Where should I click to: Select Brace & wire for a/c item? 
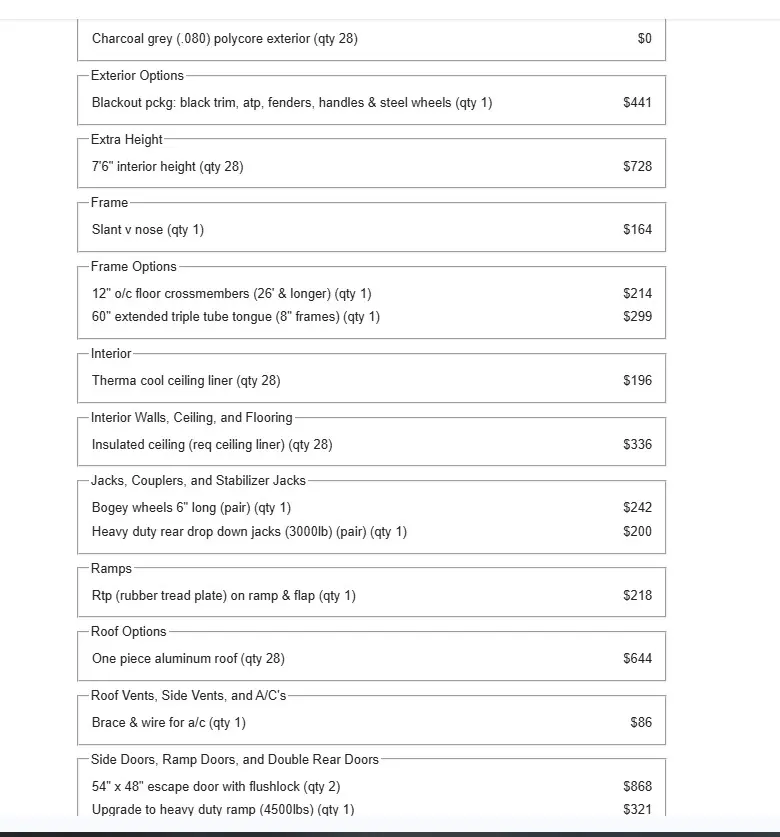(x=169, y=723)
